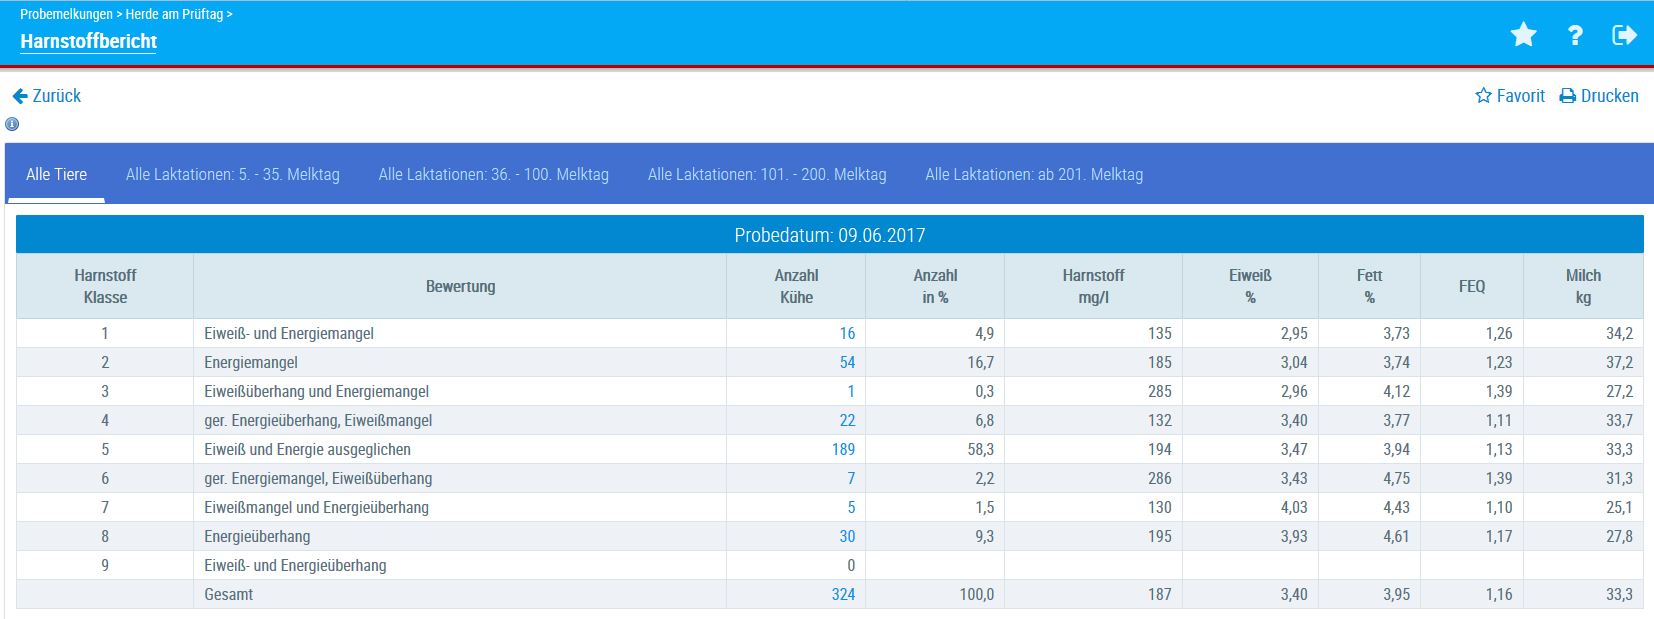Switch to the Alle Tiere tab
1654x619 pixels.
pyautogui.click(x=56, y=174)
